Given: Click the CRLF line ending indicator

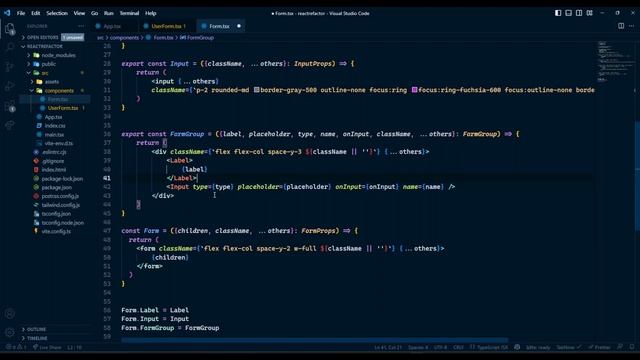Looking at the screenshot, I should (x=458, y=347).
